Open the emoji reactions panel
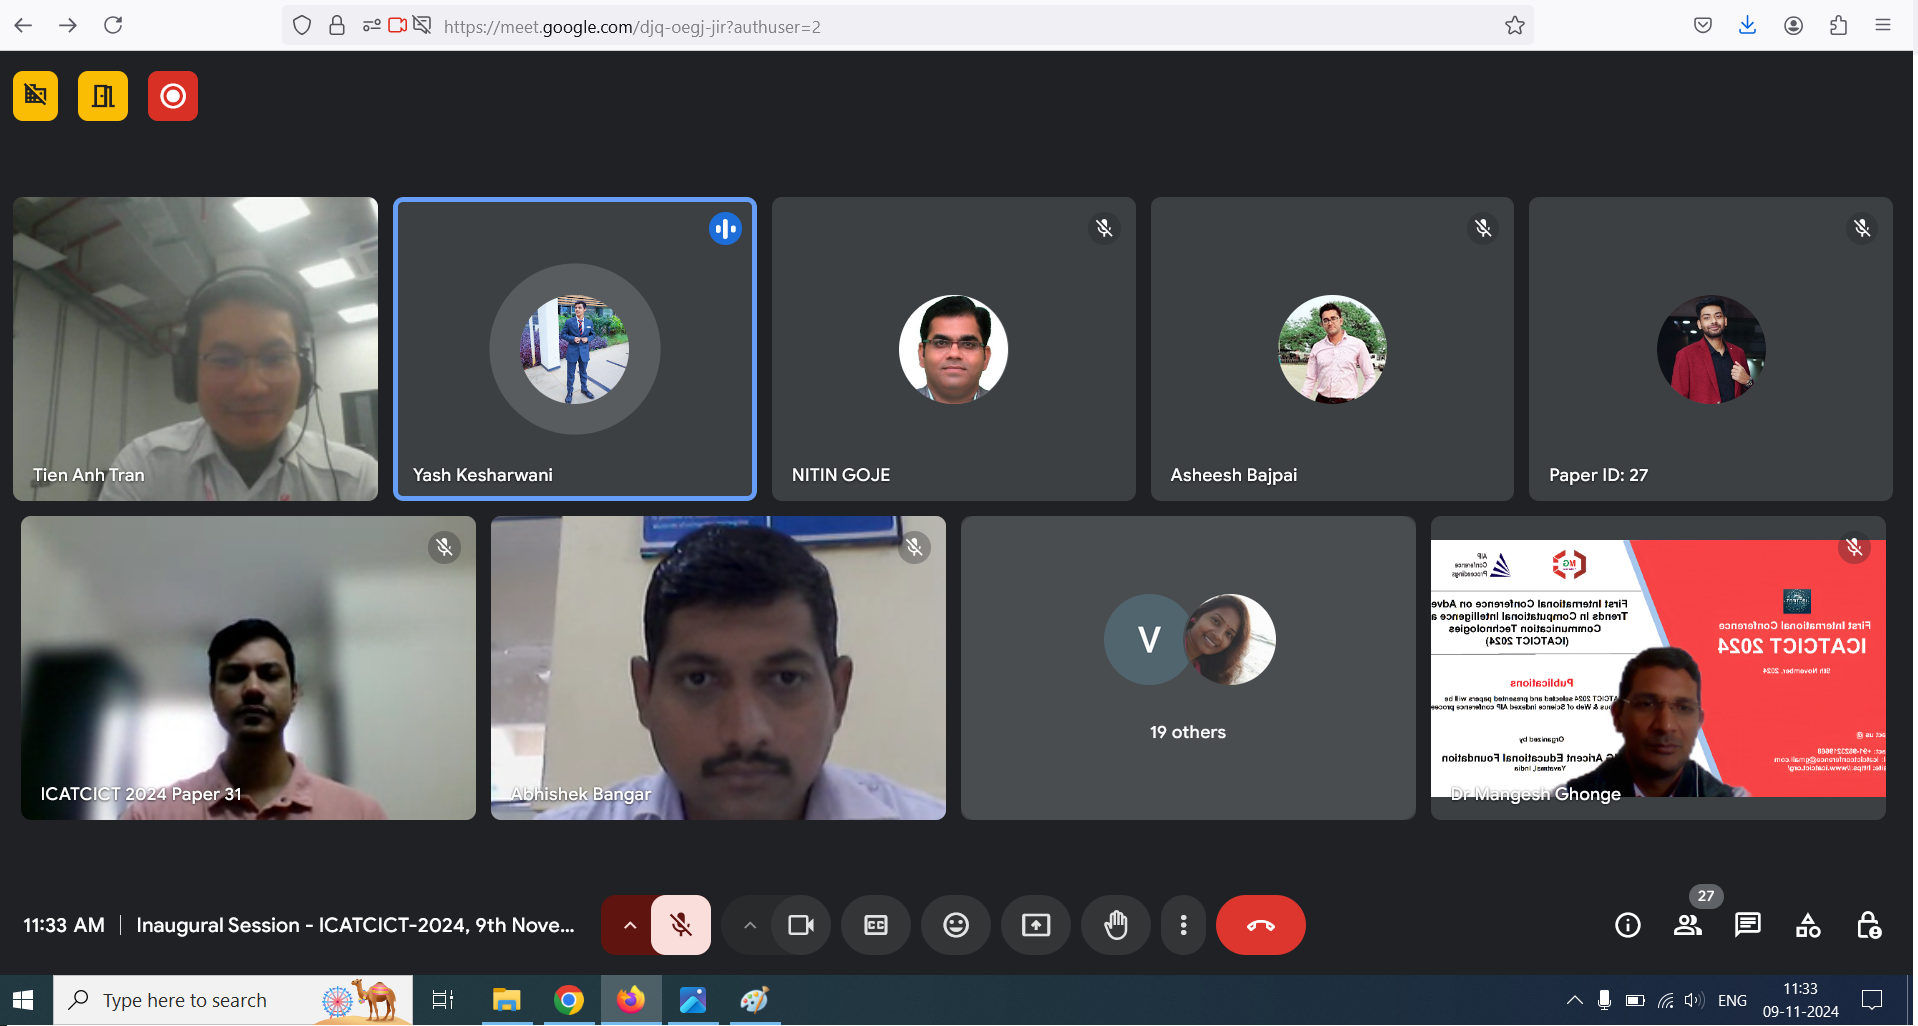 [x=956, y=925]
